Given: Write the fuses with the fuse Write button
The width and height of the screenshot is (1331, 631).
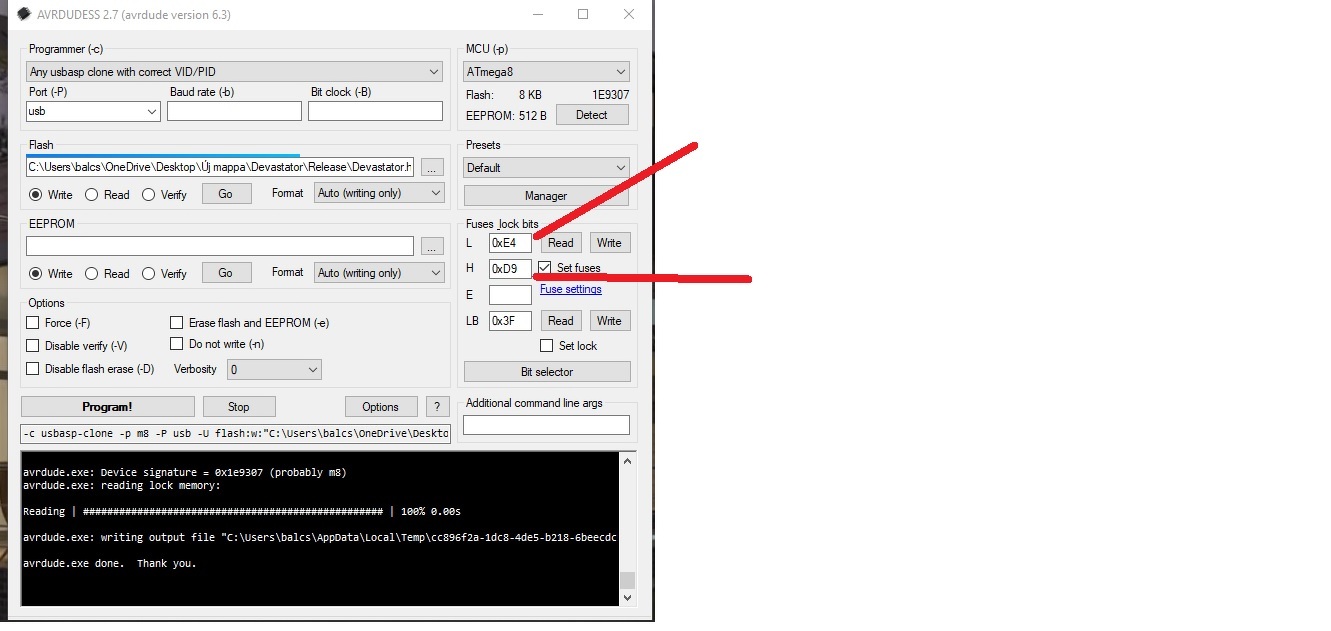Looking at the screenshot, I should 609,243.
